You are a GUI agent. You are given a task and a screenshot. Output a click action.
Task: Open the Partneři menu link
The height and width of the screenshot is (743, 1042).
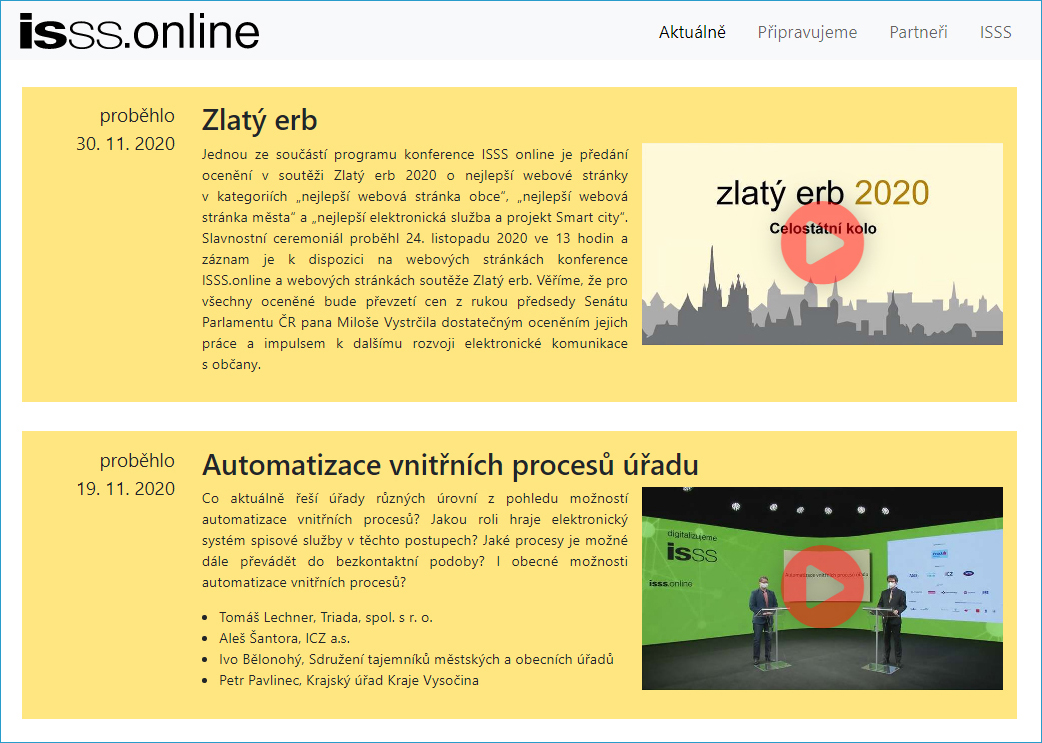click(918, 32)
